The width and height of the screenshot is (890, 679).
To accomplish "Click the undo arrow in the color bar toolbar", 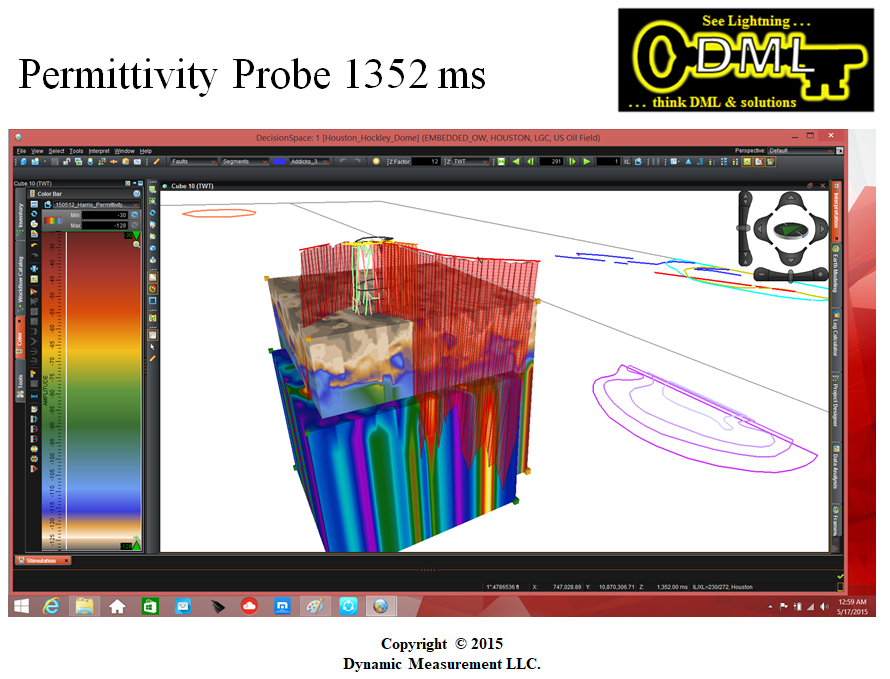I will (x=34, y=244).
